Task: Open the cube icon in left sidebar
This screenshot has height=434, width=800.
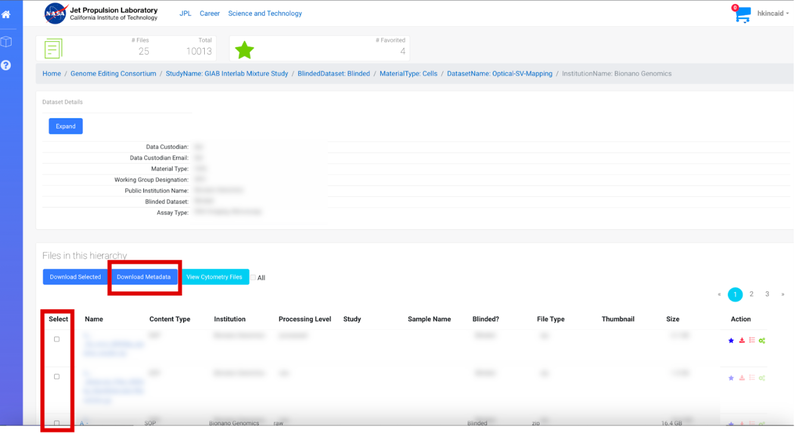Action: pyautogui.click(x=6, y=42)
